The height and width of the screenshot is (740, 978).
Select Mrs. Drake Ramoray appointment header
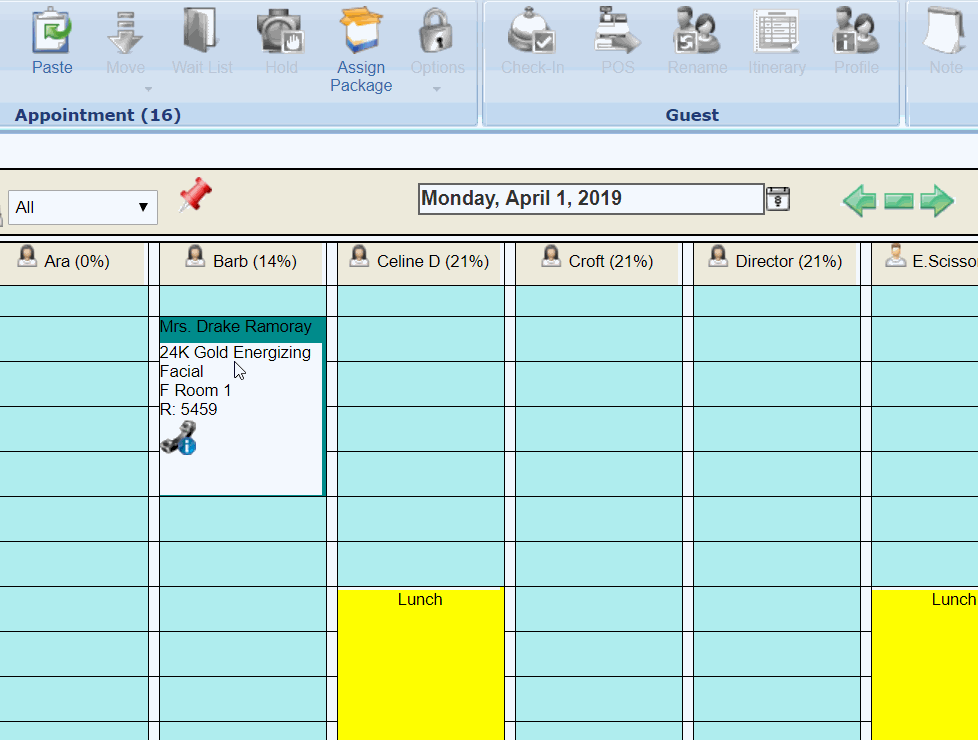(242, 329)
